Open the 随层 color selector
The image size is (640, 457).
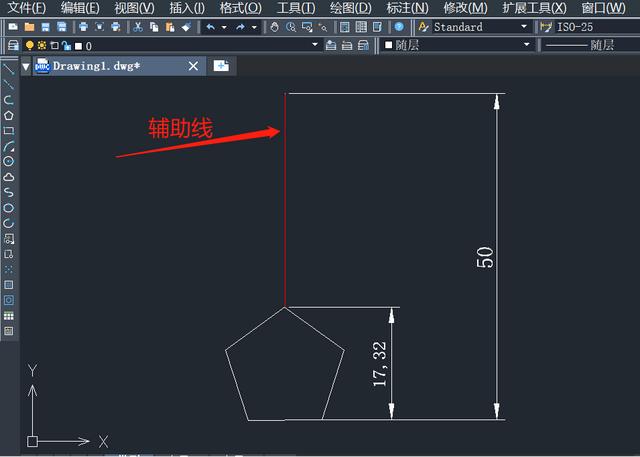click(458, 45)
